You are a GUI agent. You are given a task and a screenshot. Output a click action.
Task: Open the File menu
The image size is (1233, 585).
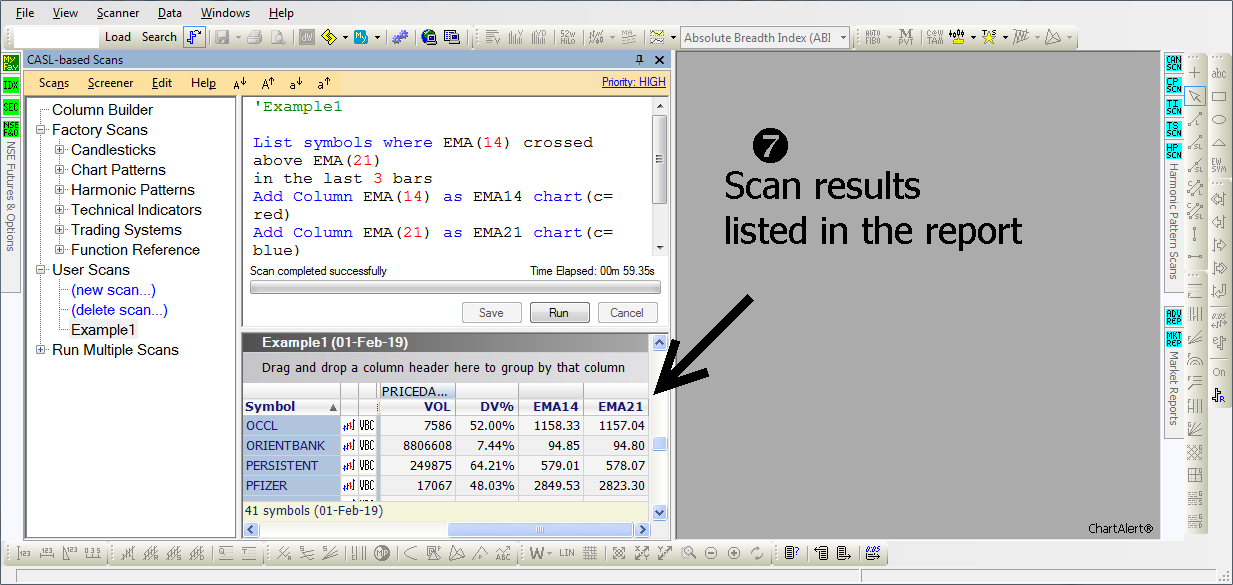click(25, 13)
